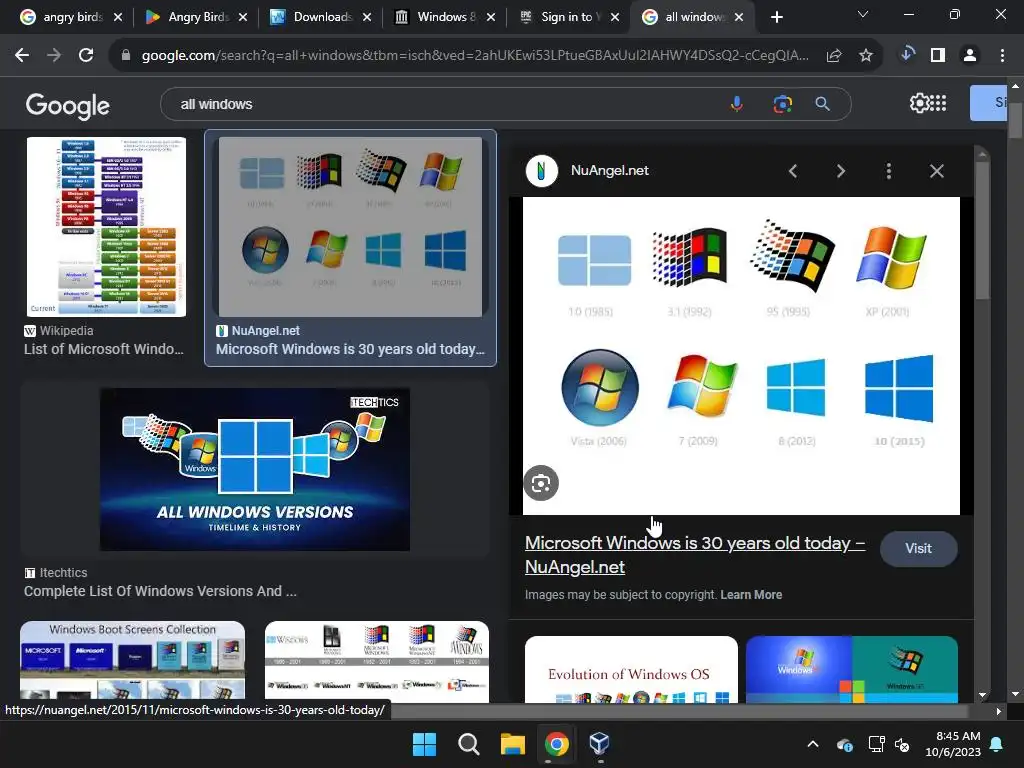This screenshot has width=1024, height=768.
Task: Search by image with Google Lens
Action: [x=782, y=104]
